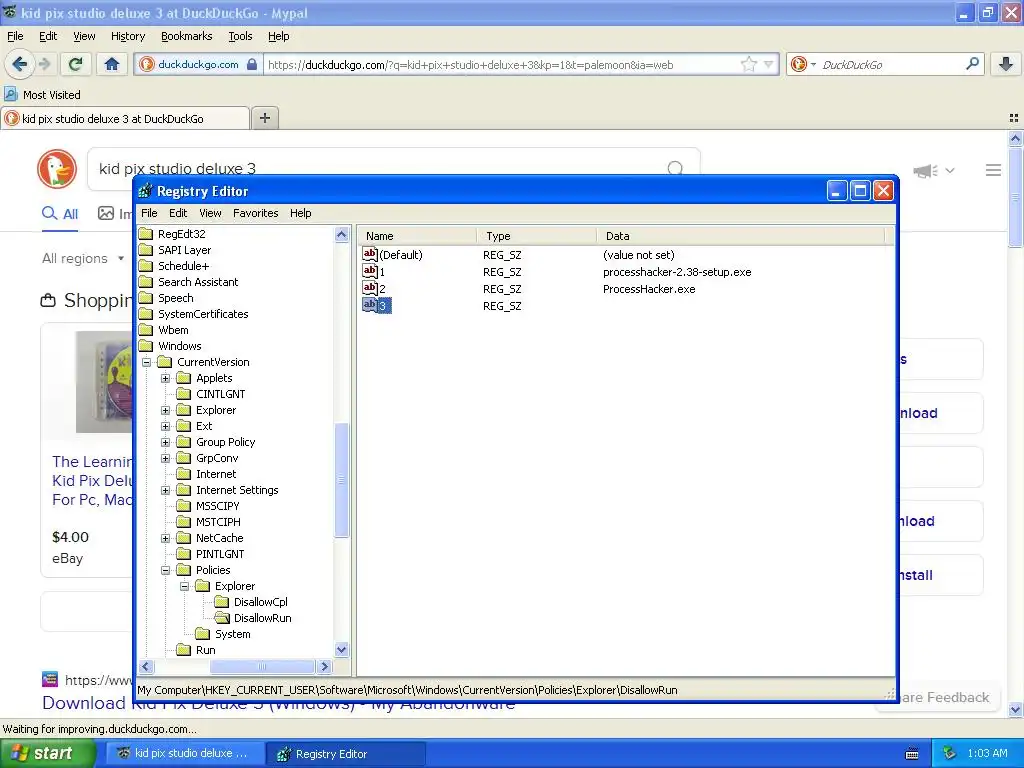Open the browser Bookmarks menu
The image size is (1024, 768).
coord(187,36)
